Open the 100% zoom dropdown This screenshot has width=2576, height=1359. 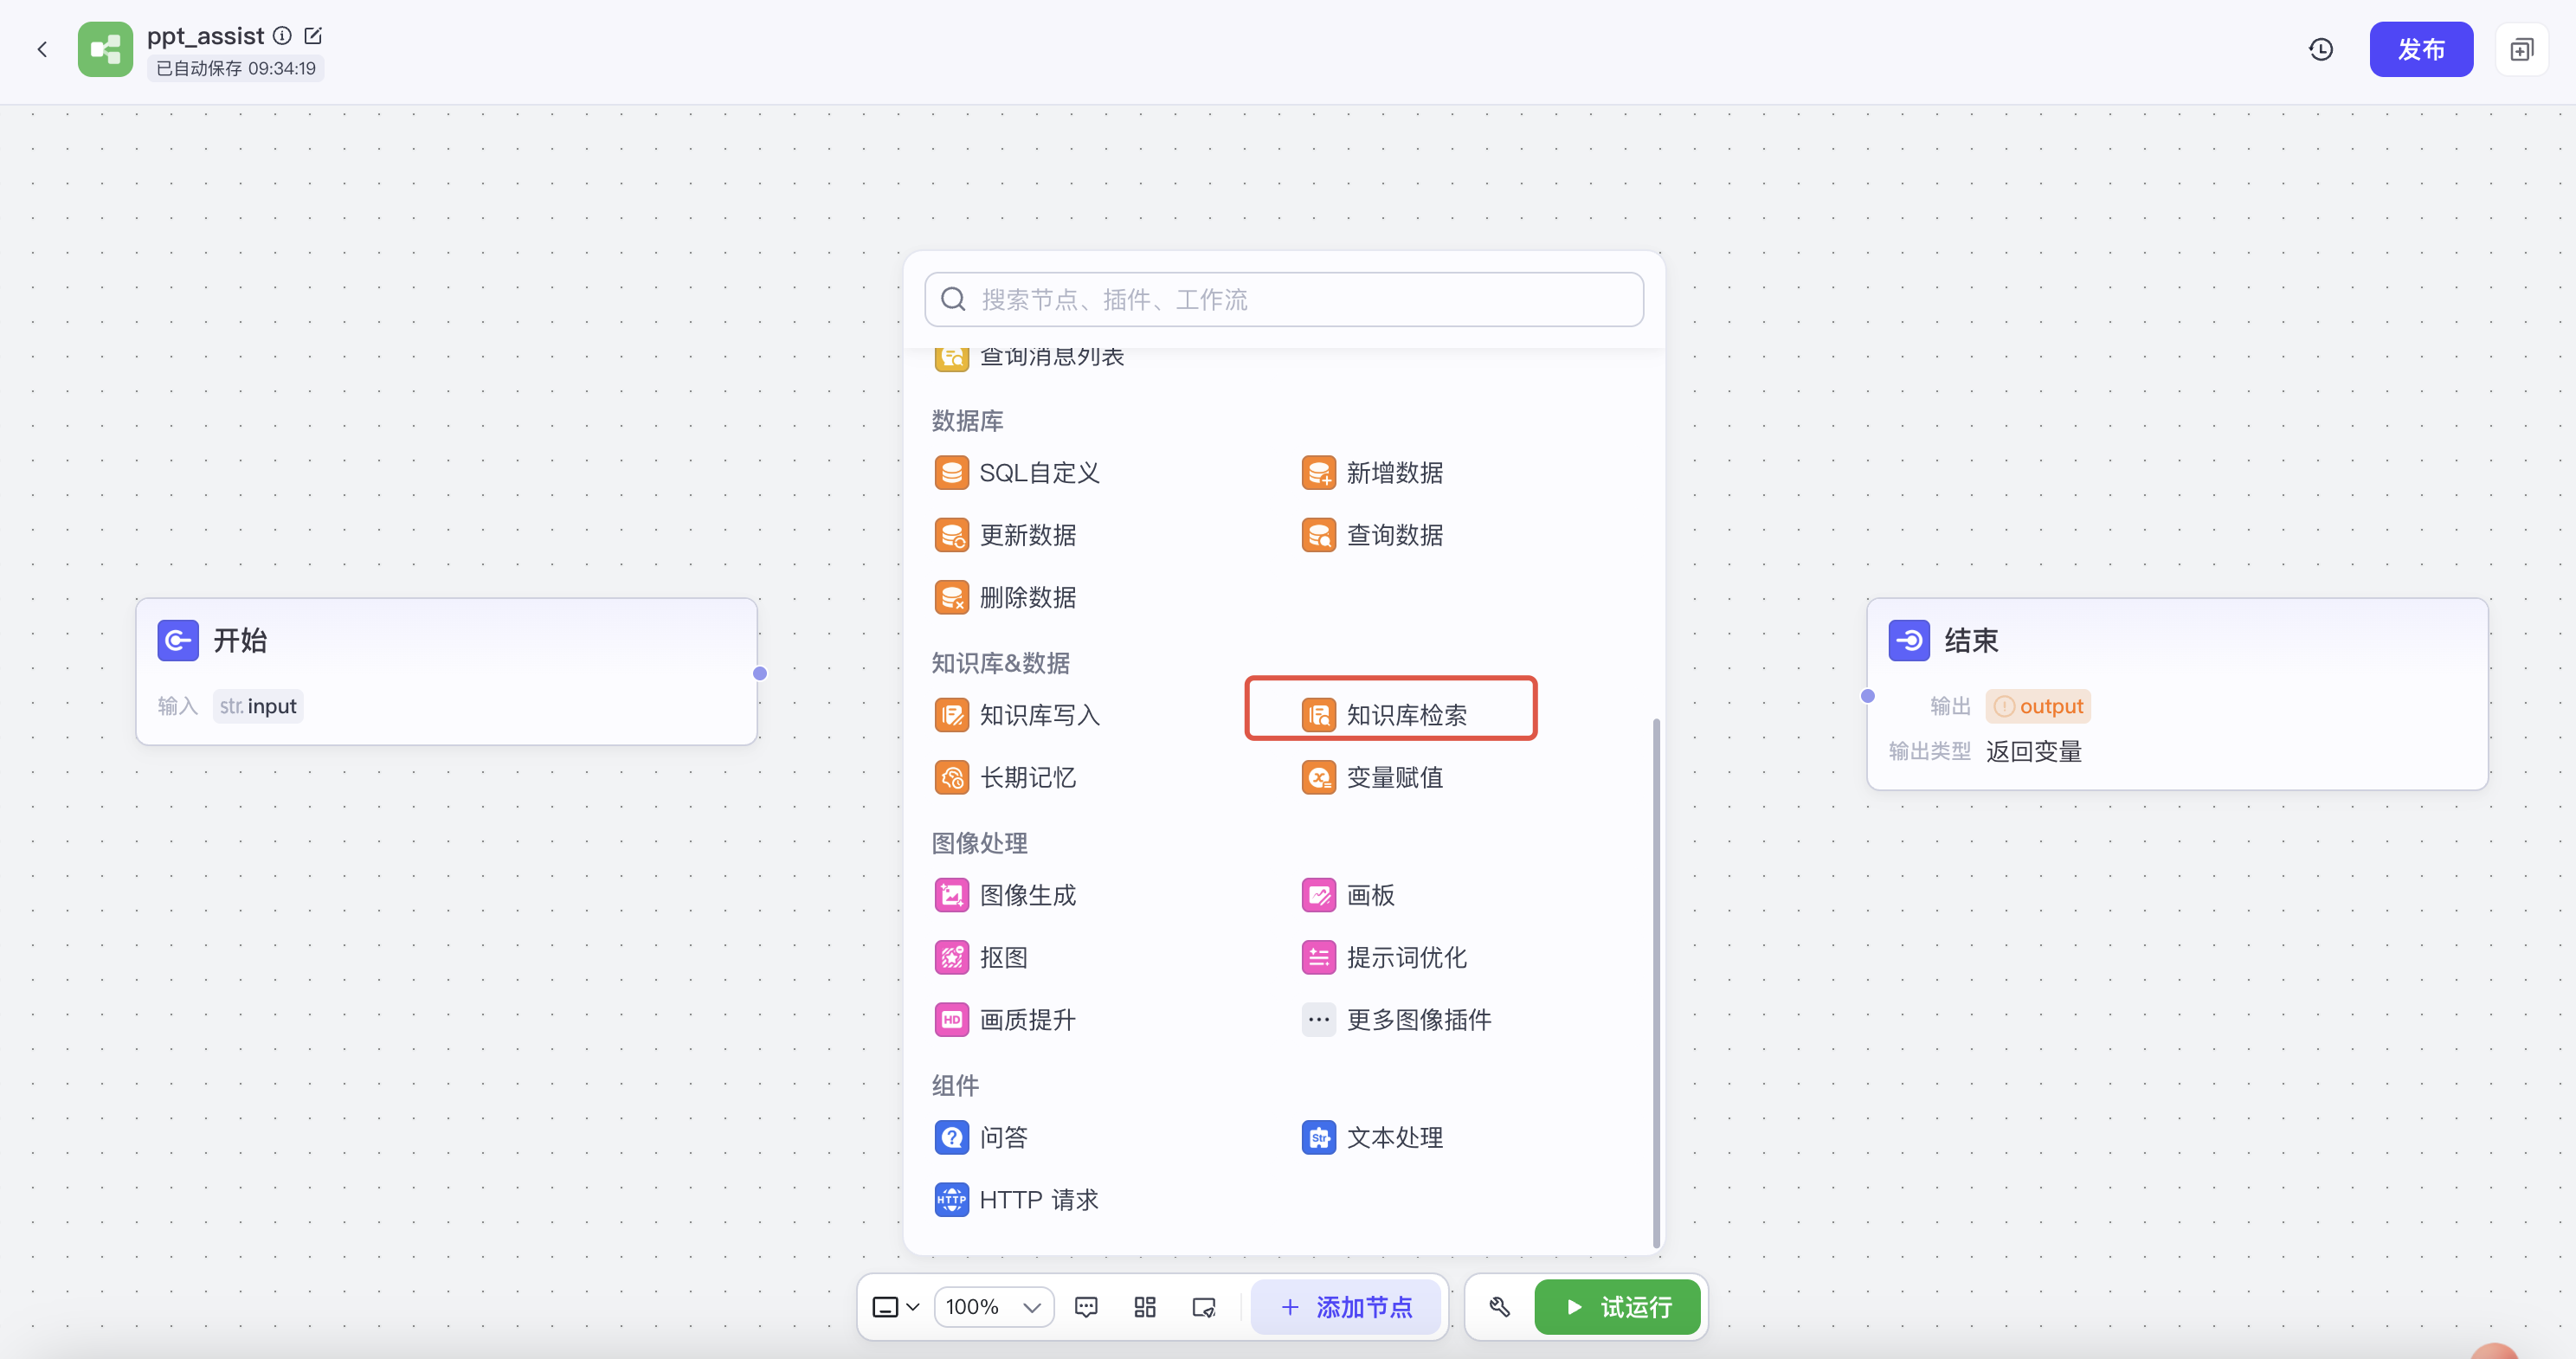[x=993, y=1306]
